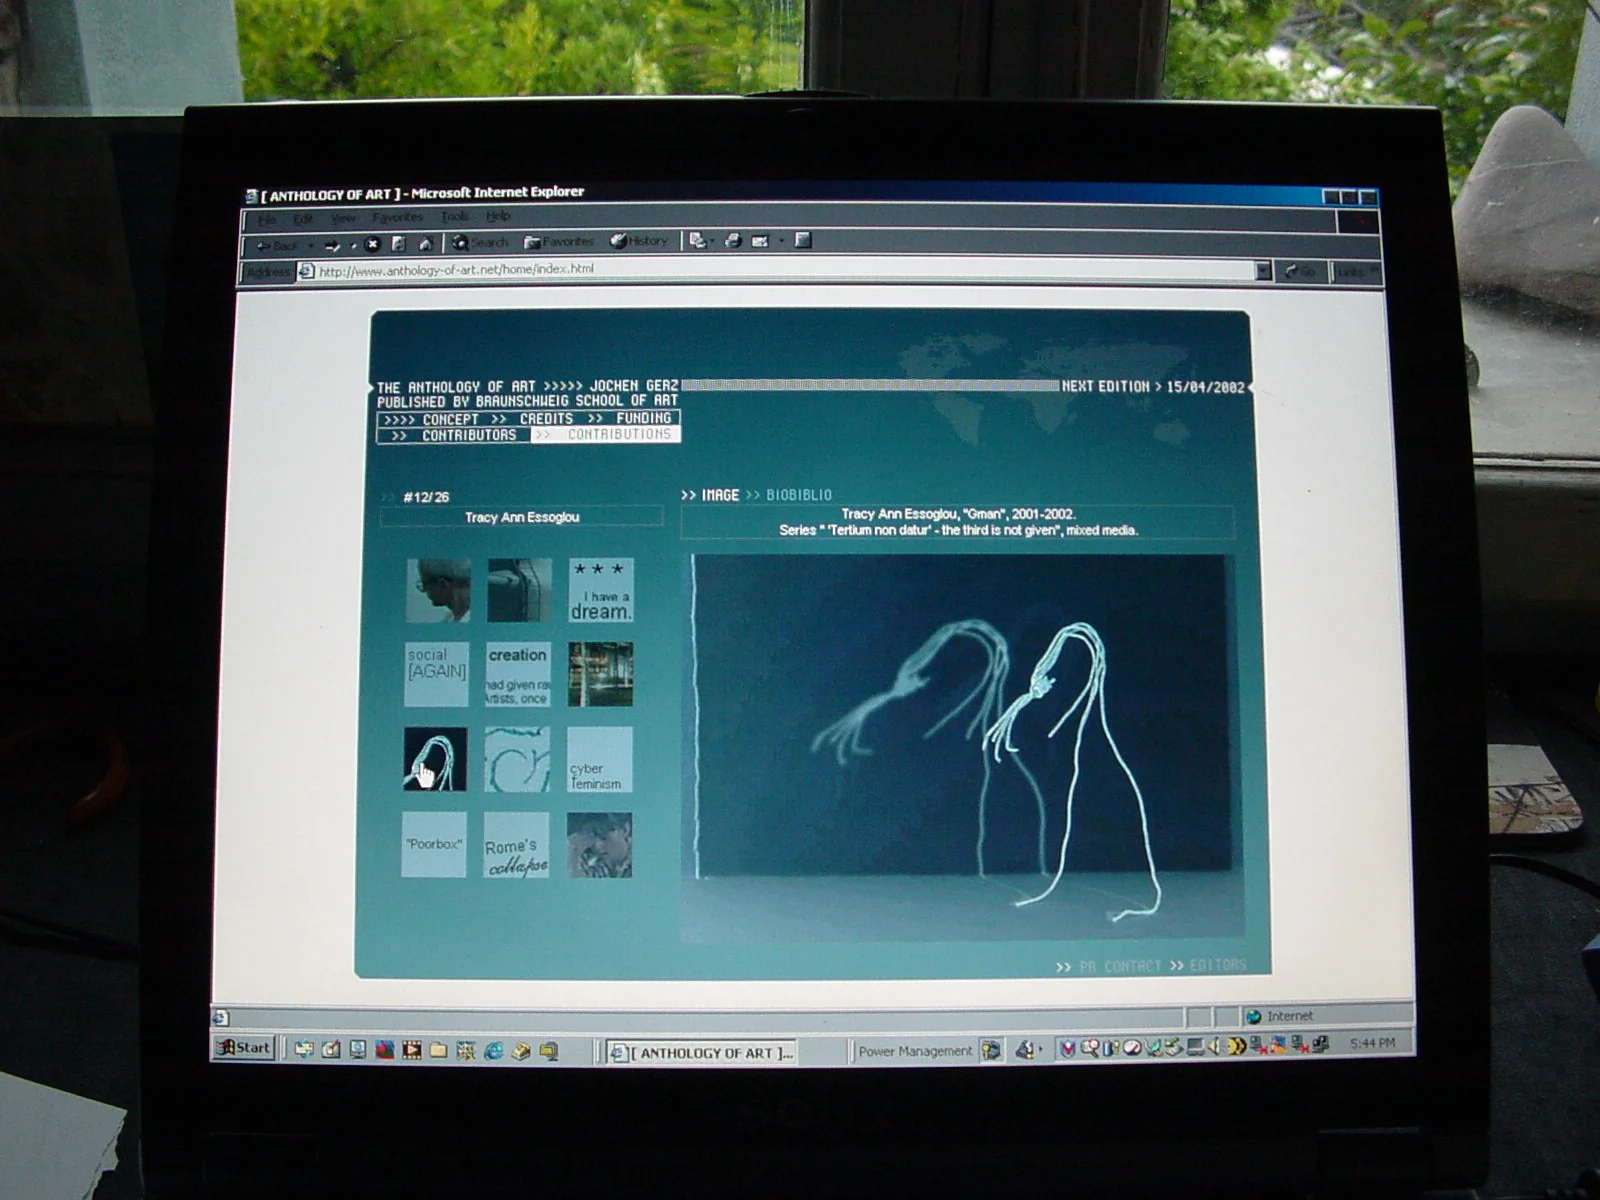
Task: Click the PR CONTACT link
Action: (1120, 966)
